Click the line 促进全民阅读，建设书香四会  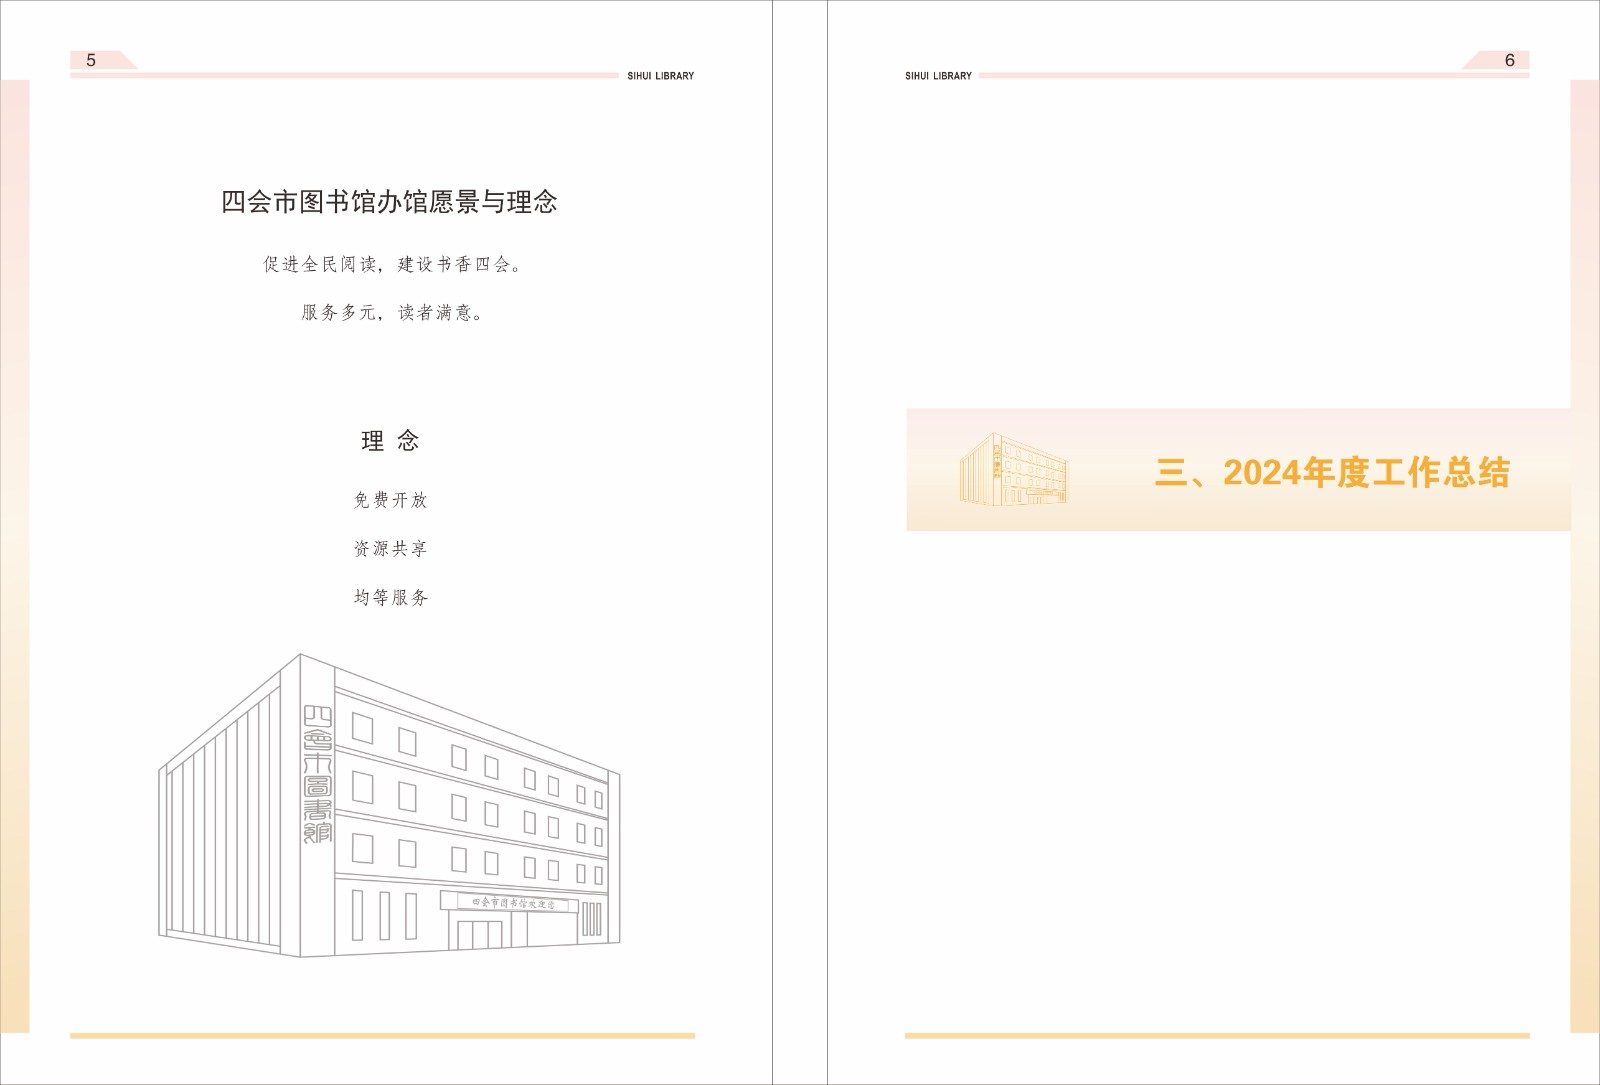(391, 264)
